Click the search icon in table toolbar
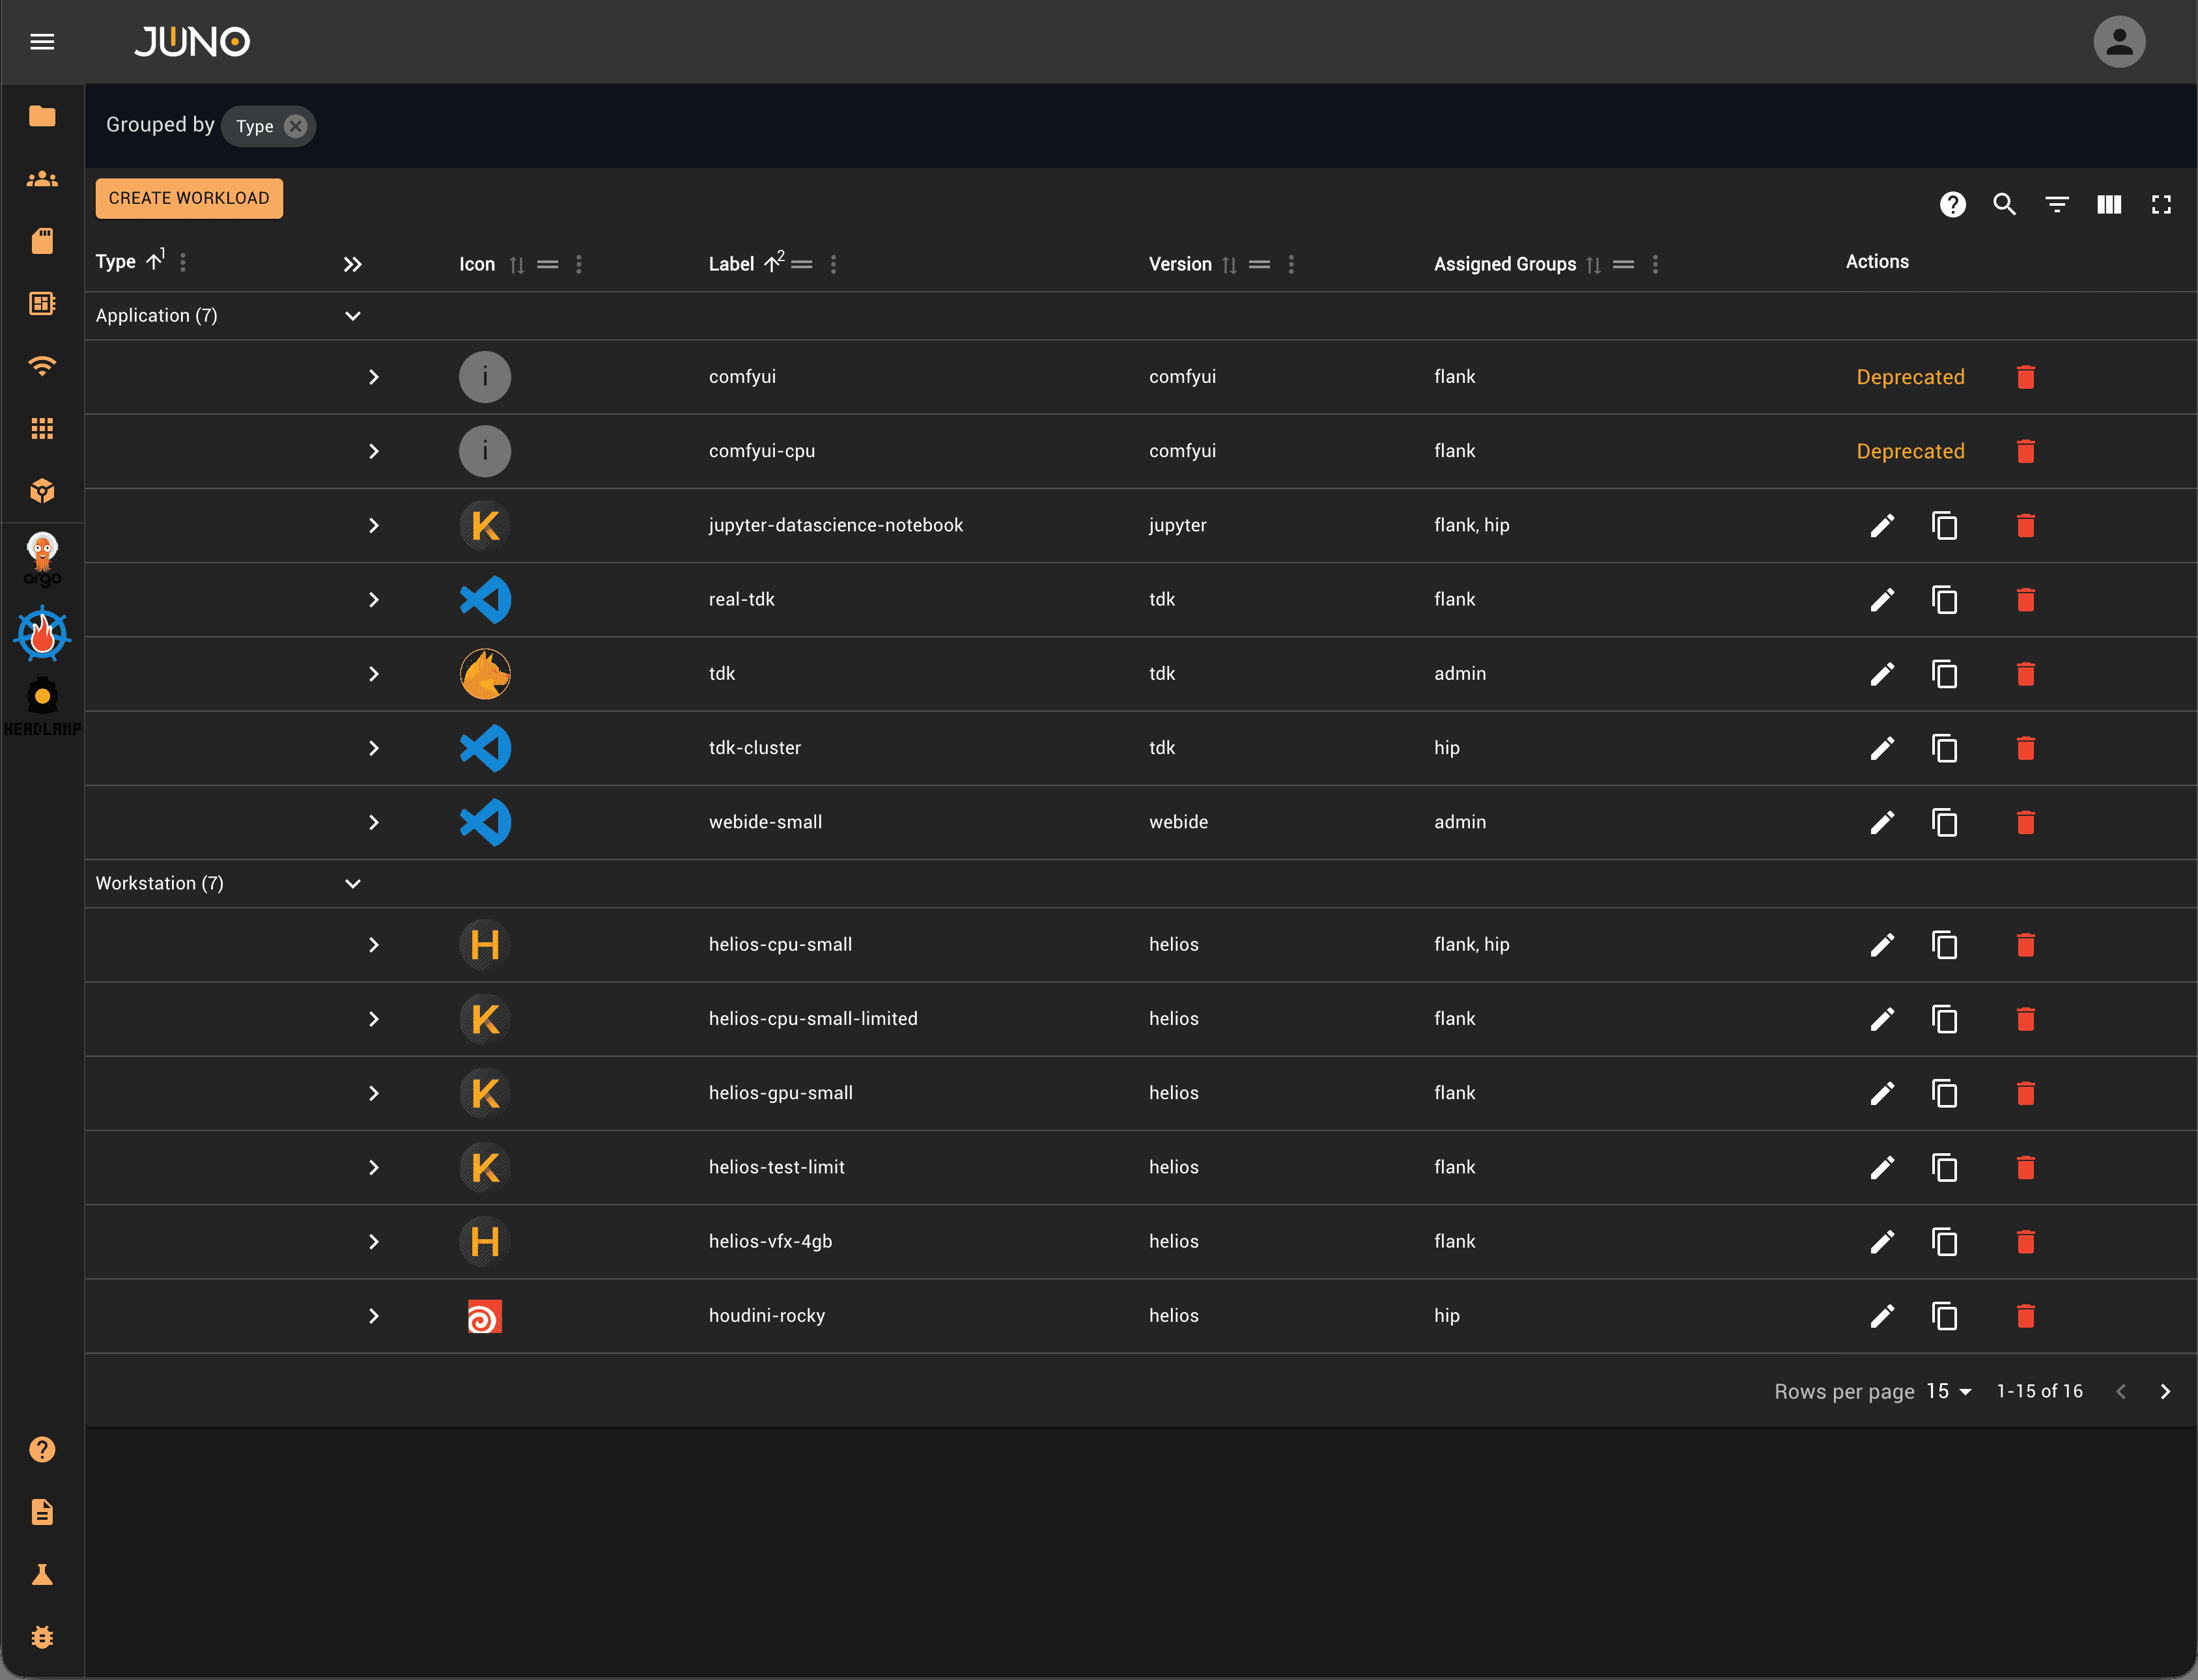2198x1680 pixels. click(x=2004, y=205)
